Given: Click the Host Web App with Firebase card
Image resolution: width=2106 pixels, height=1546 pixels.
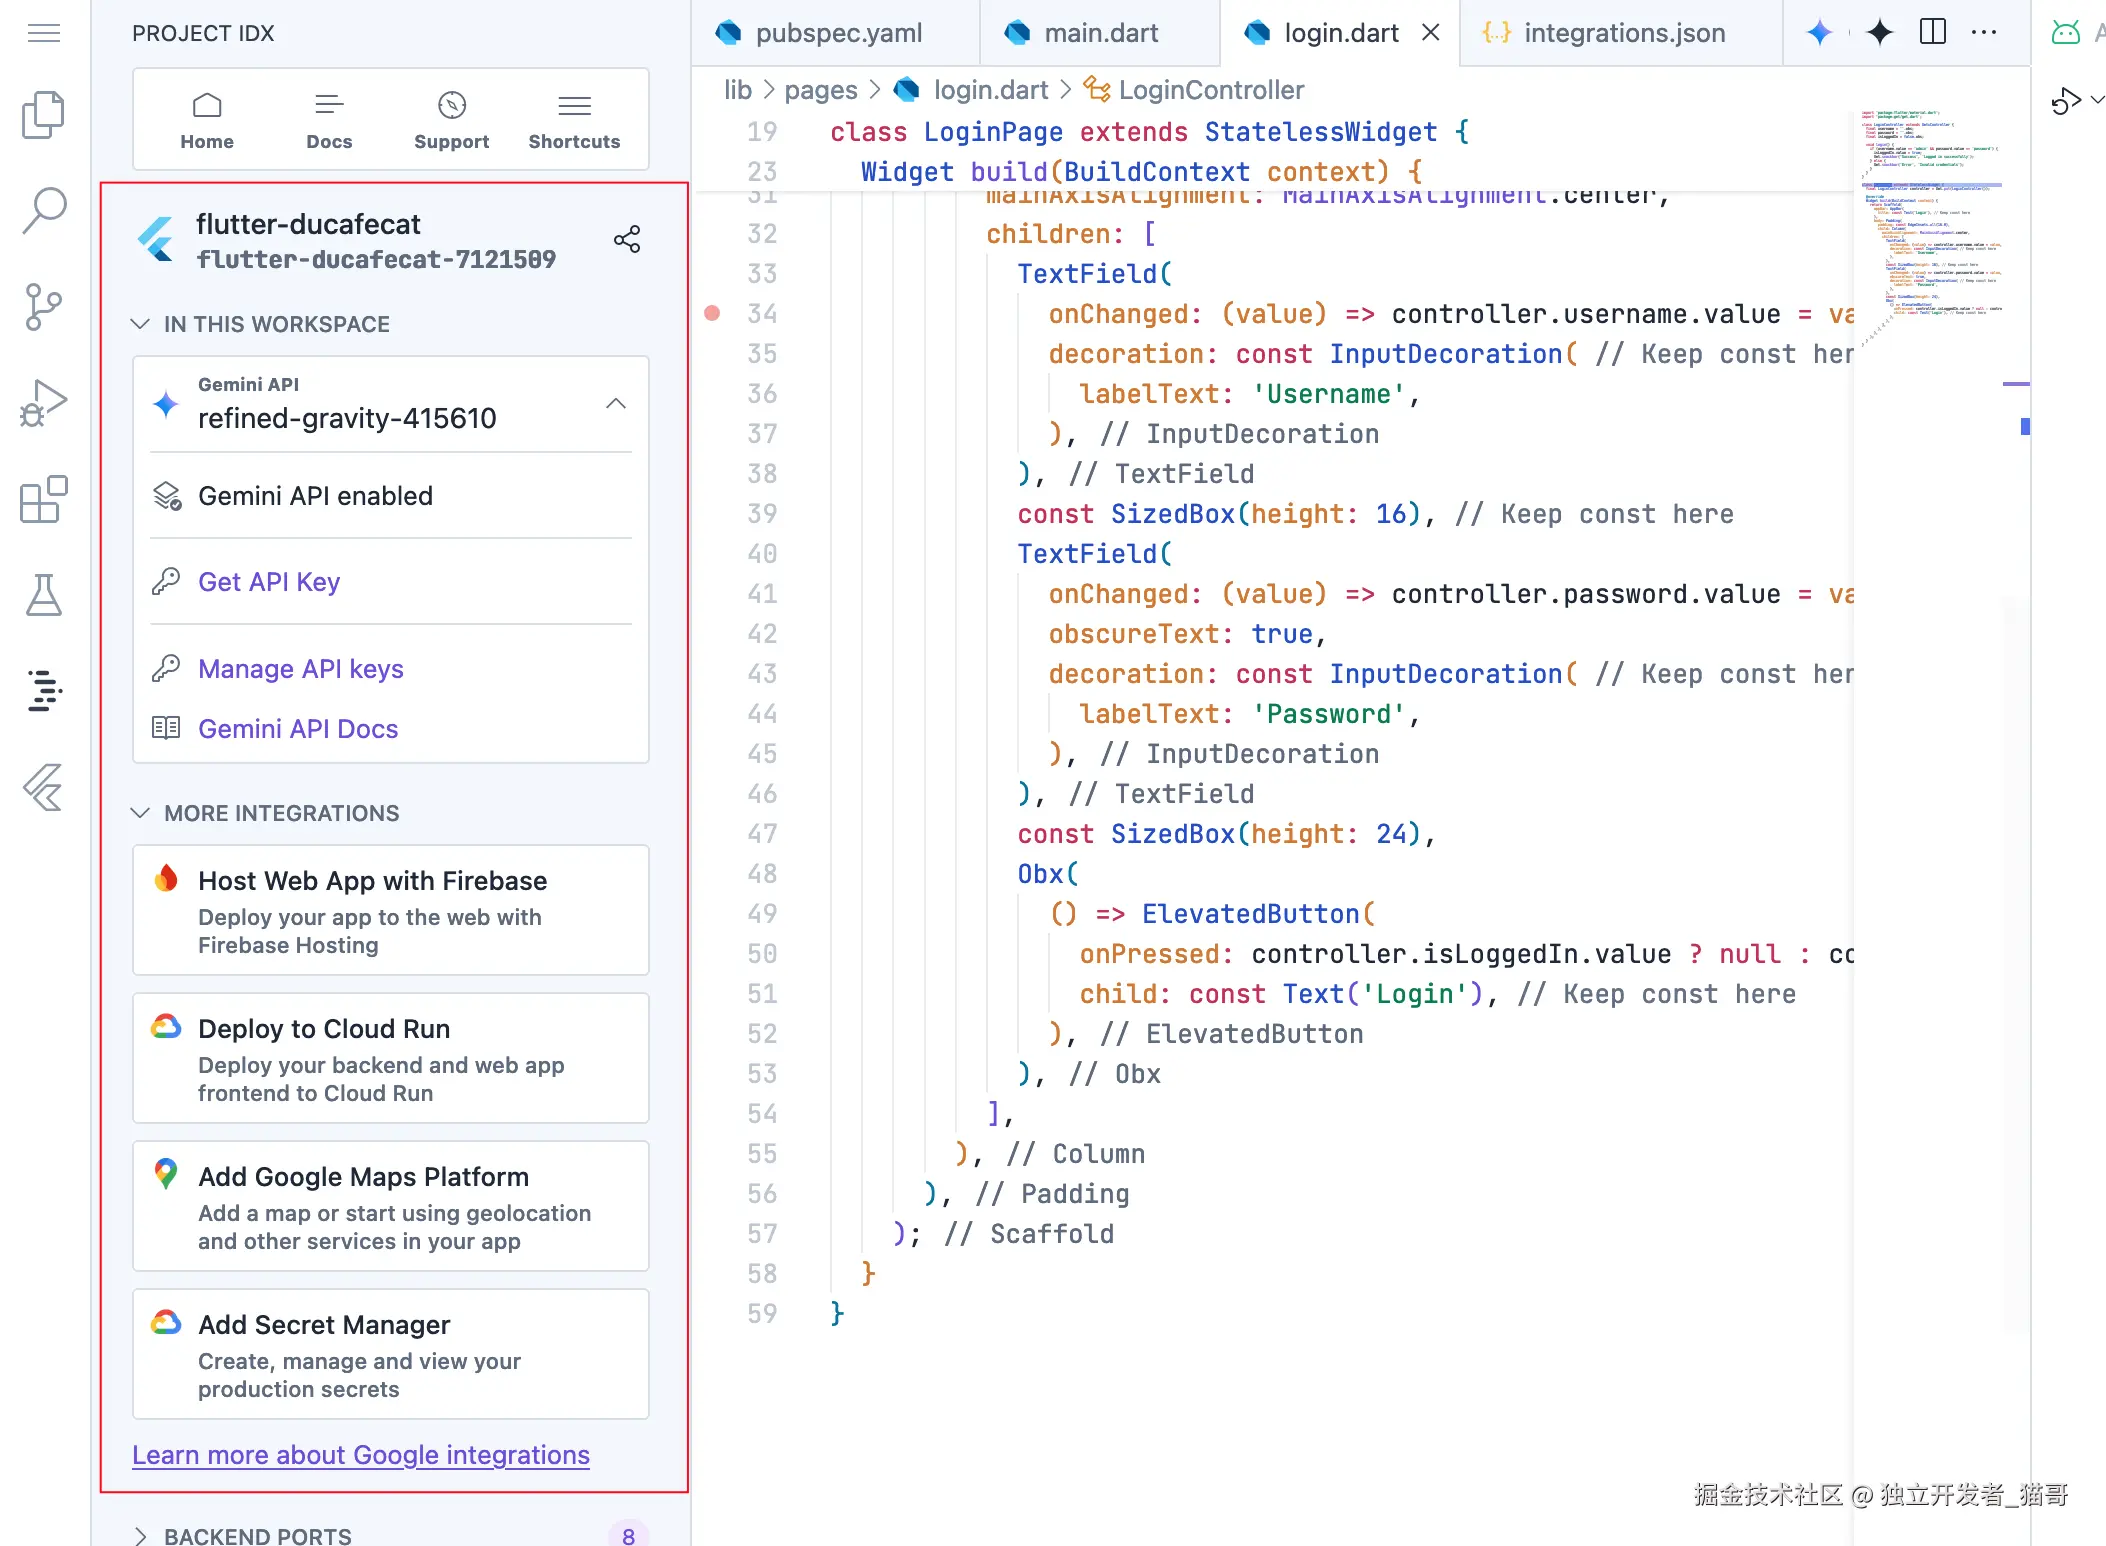Looking at the screenshot, I should (390, 910).
